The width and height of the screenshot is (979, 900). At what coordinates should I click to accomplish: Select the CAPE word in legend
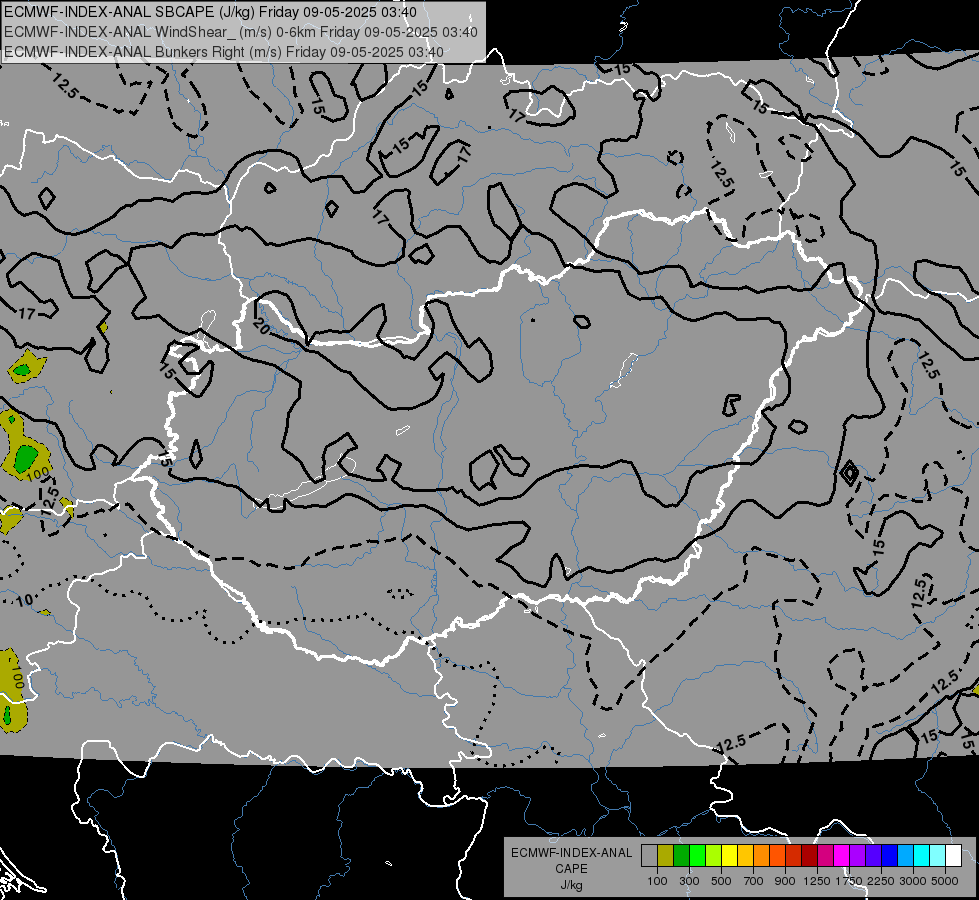click(x=571, y=869)
